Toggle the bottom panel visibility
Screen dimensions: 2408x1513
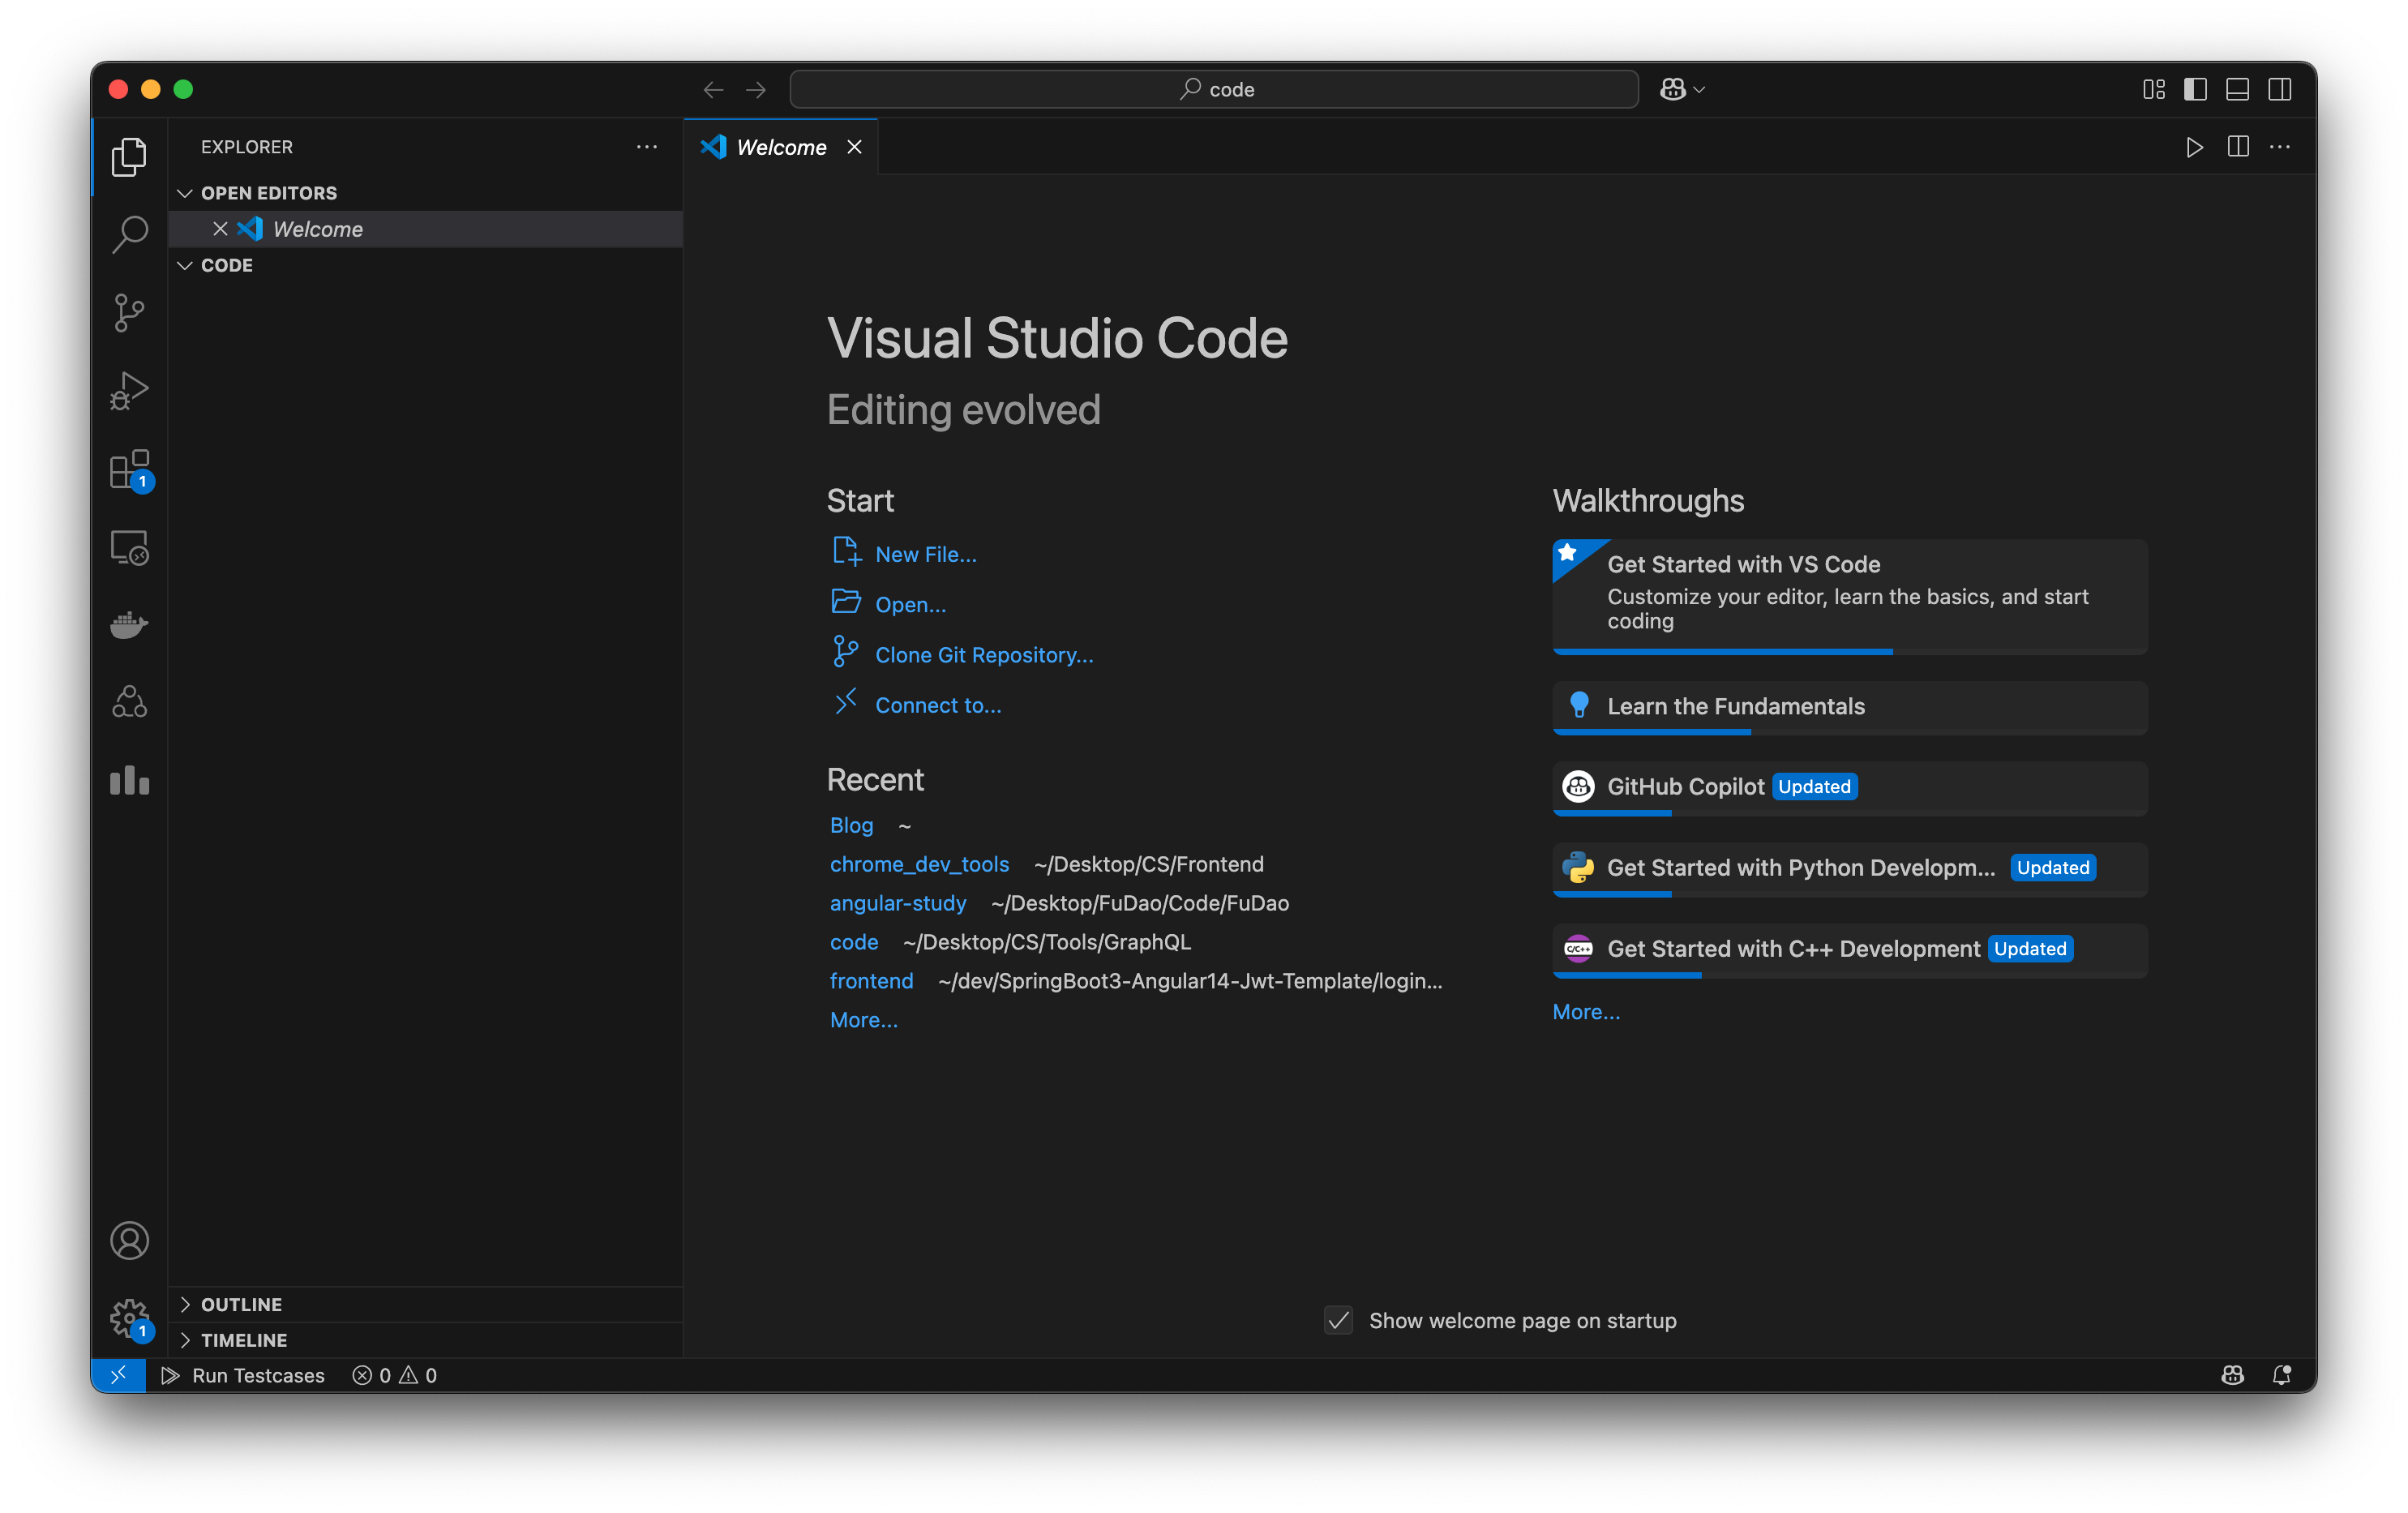2237,90
